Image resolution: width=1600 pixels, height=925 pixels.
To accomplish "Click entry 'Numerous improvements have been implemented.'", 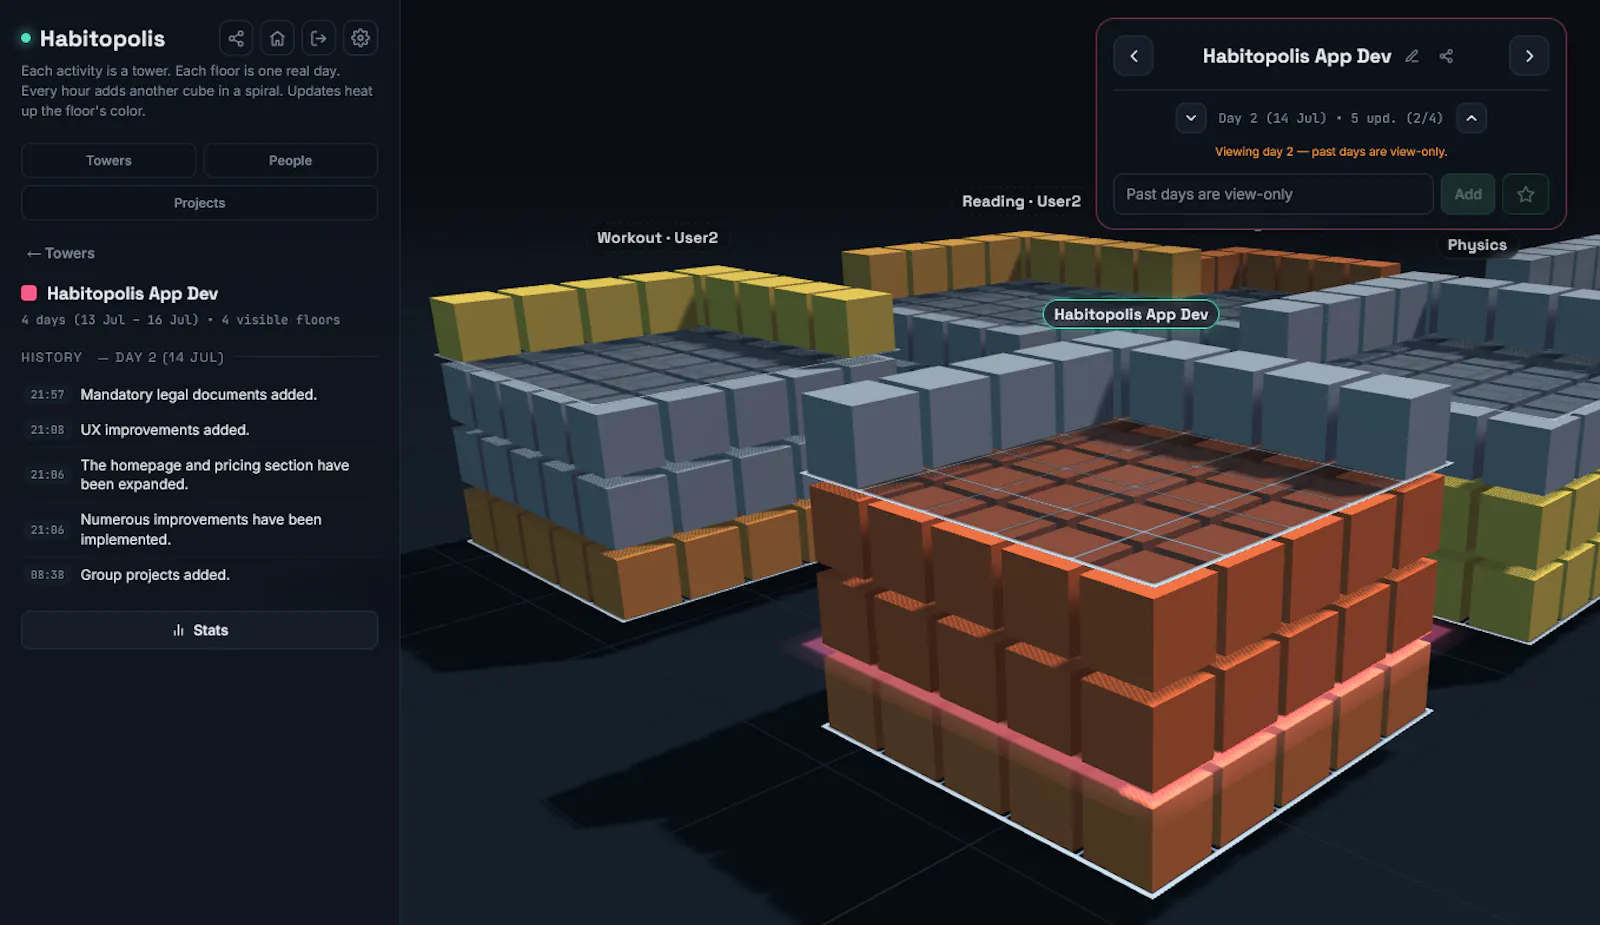I will pos(200,530).
